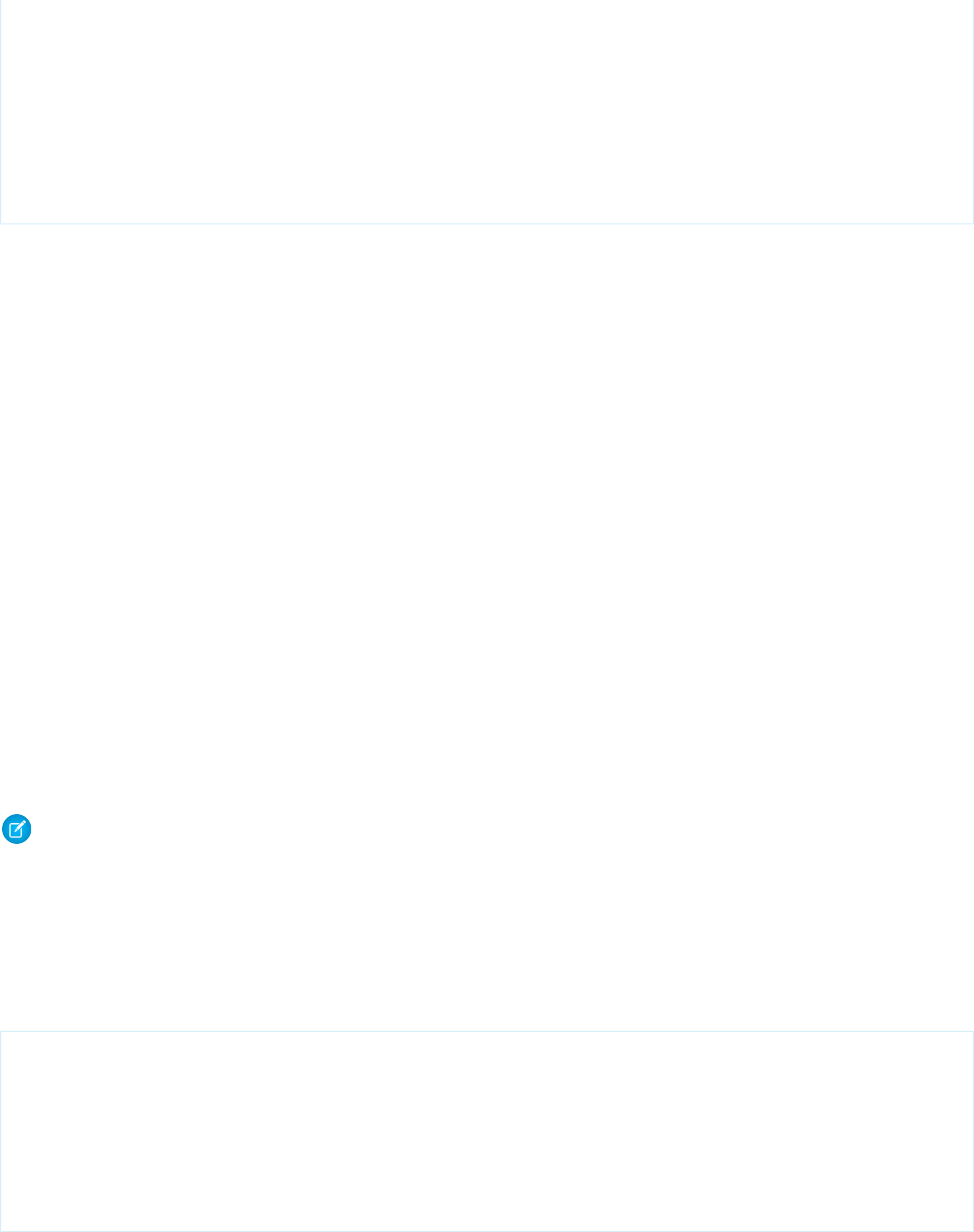
Task: Click the blue note pencil icon
Action: pos(18,829)
